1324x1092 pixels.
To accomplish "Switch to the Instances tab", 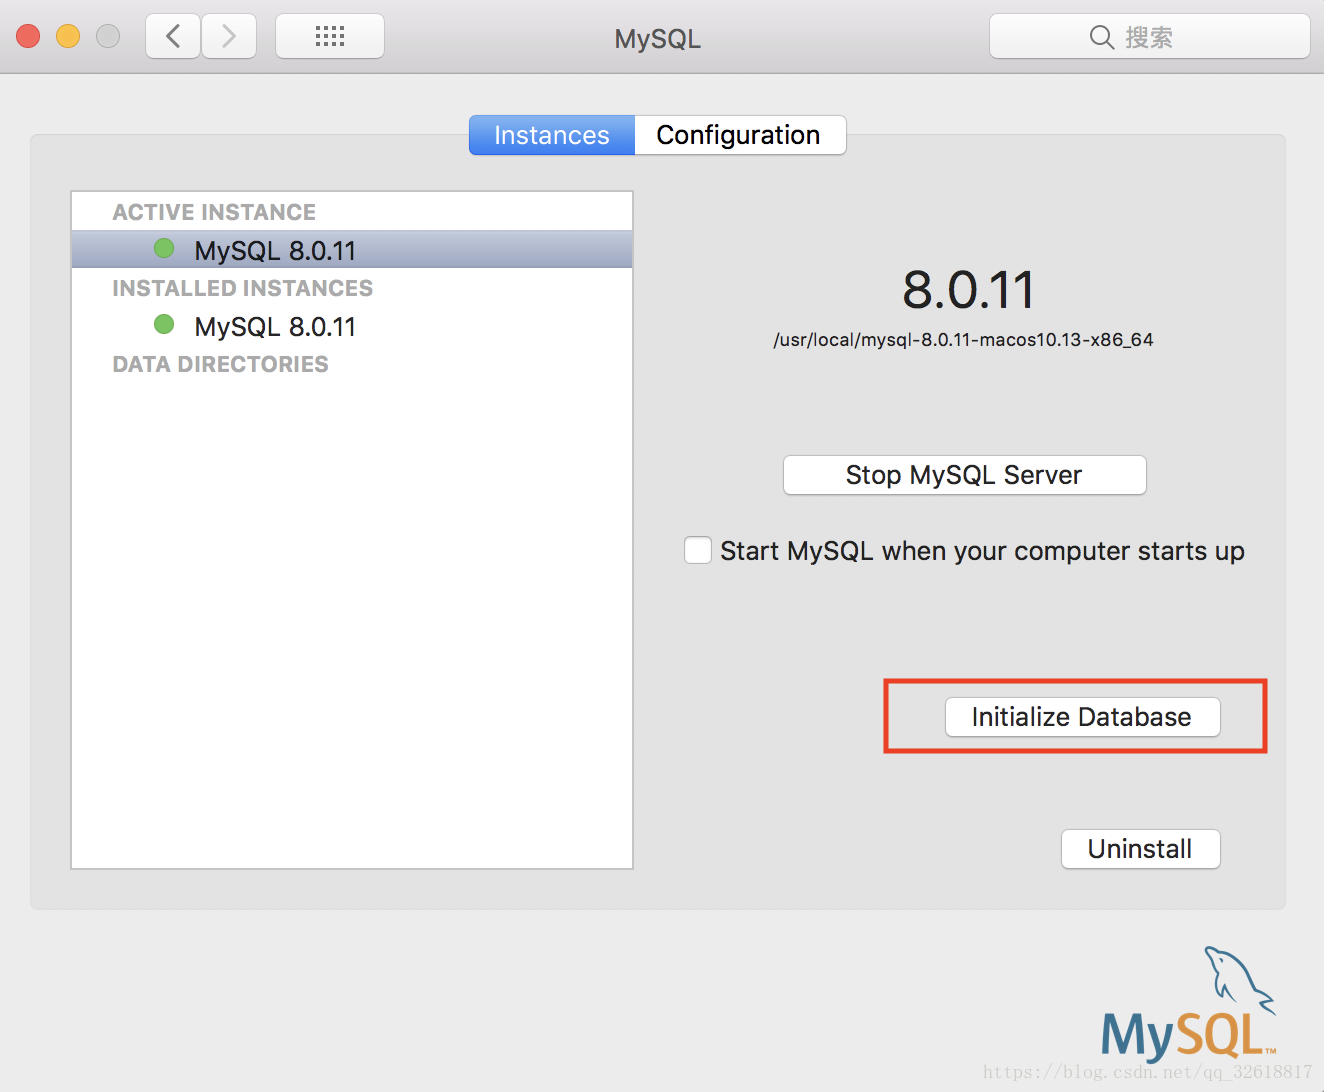I will [x=552, y=135].
